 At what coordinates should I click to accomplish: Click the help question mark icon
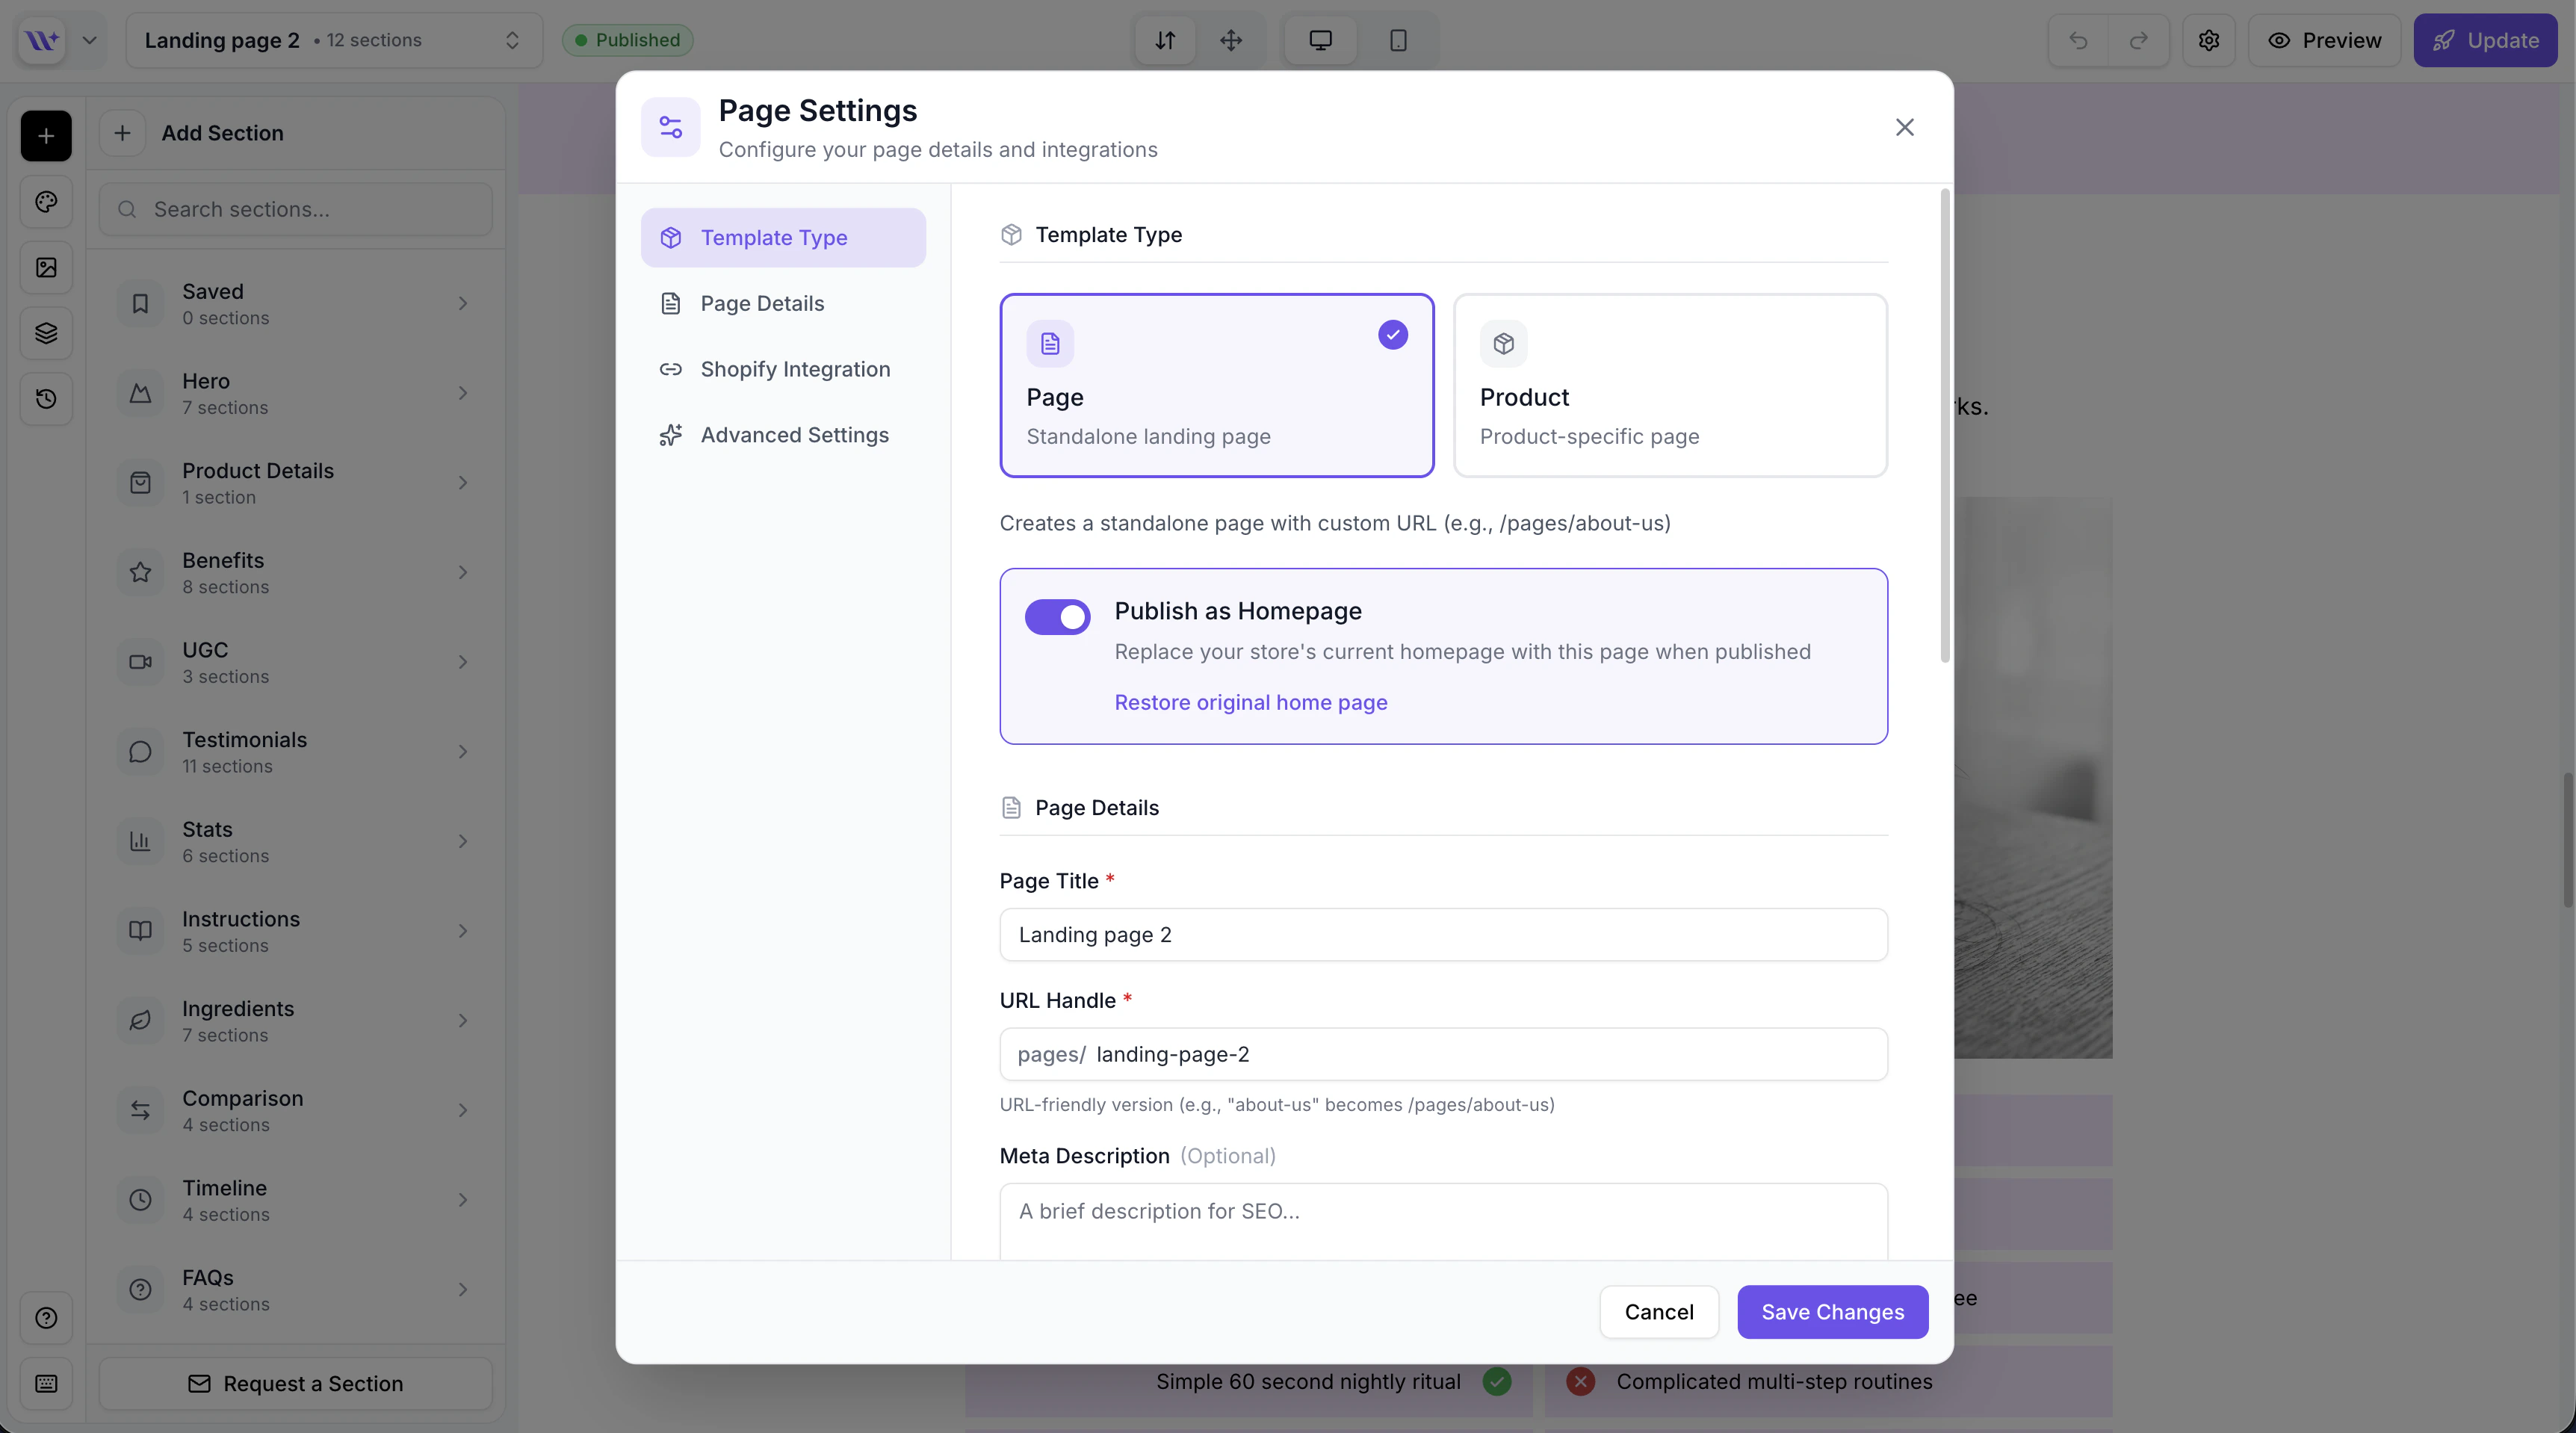point(46,1318)
